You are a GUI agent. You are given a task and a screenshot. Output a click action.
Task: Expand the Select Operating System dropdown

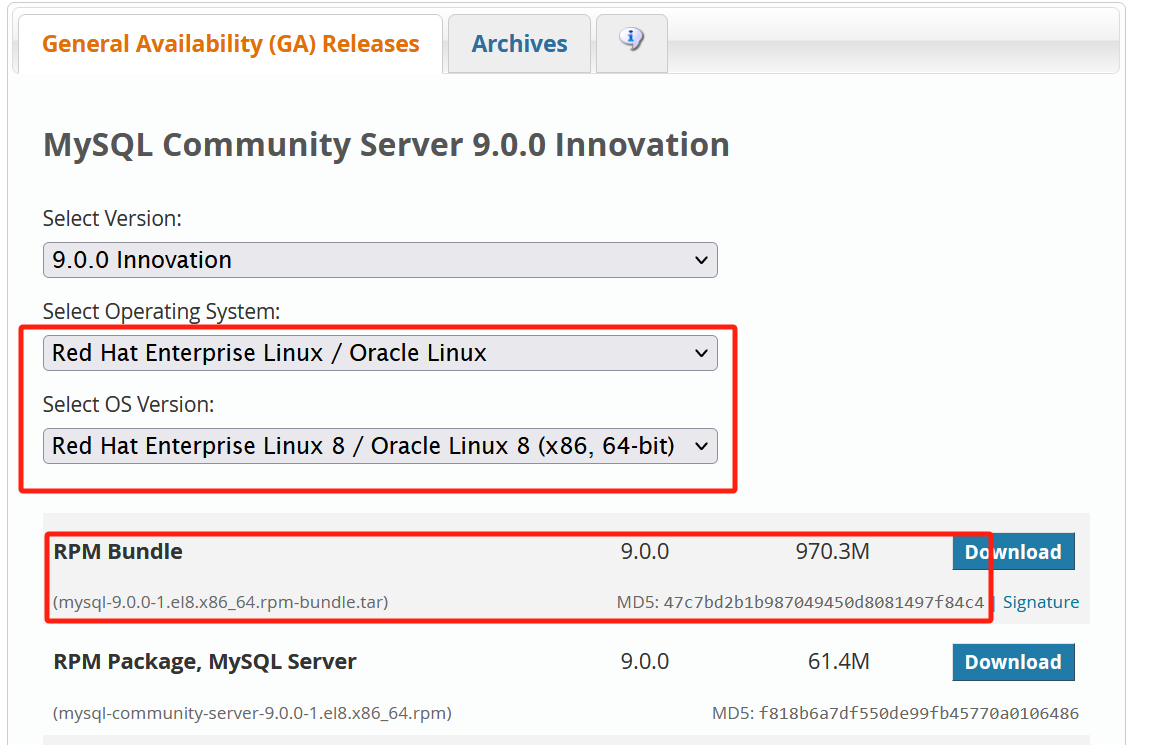coord(380,353)
